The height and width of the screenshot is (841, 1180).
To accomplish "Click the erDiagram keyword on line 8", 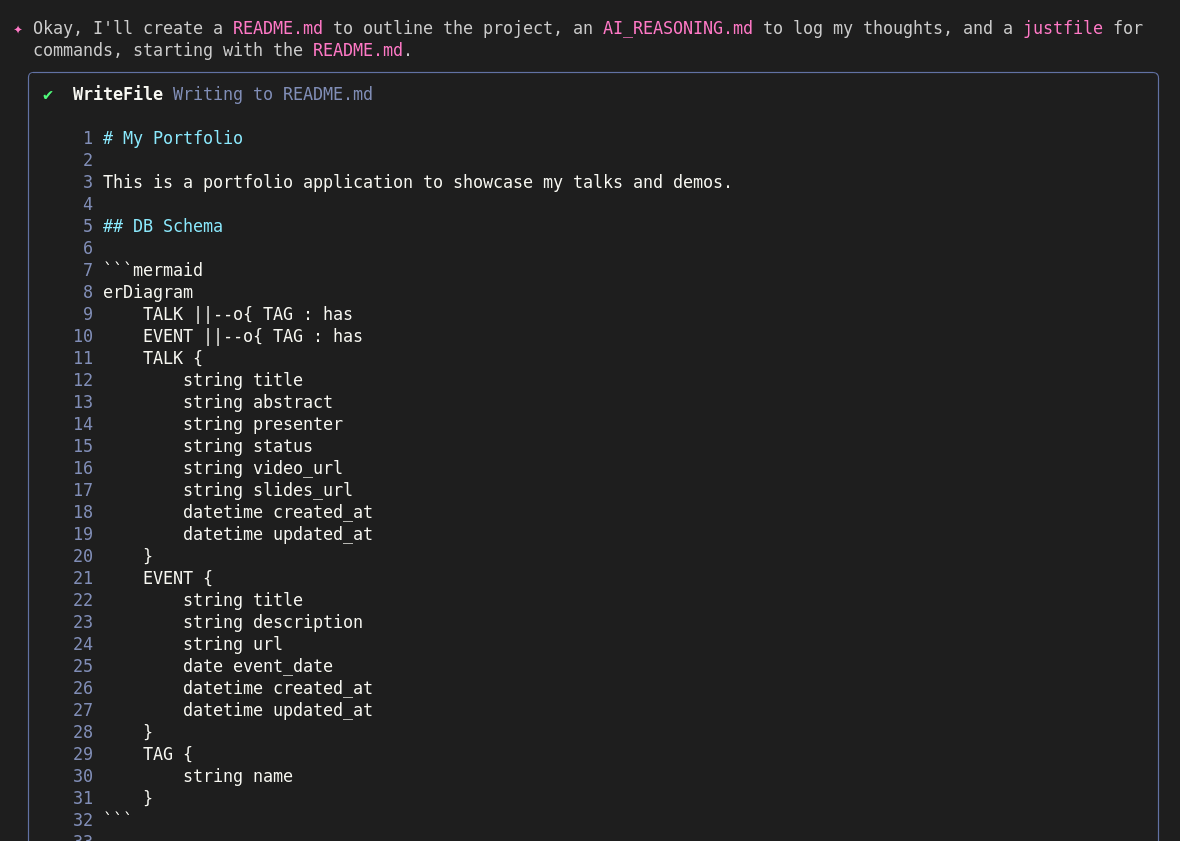I will (147, 292).
